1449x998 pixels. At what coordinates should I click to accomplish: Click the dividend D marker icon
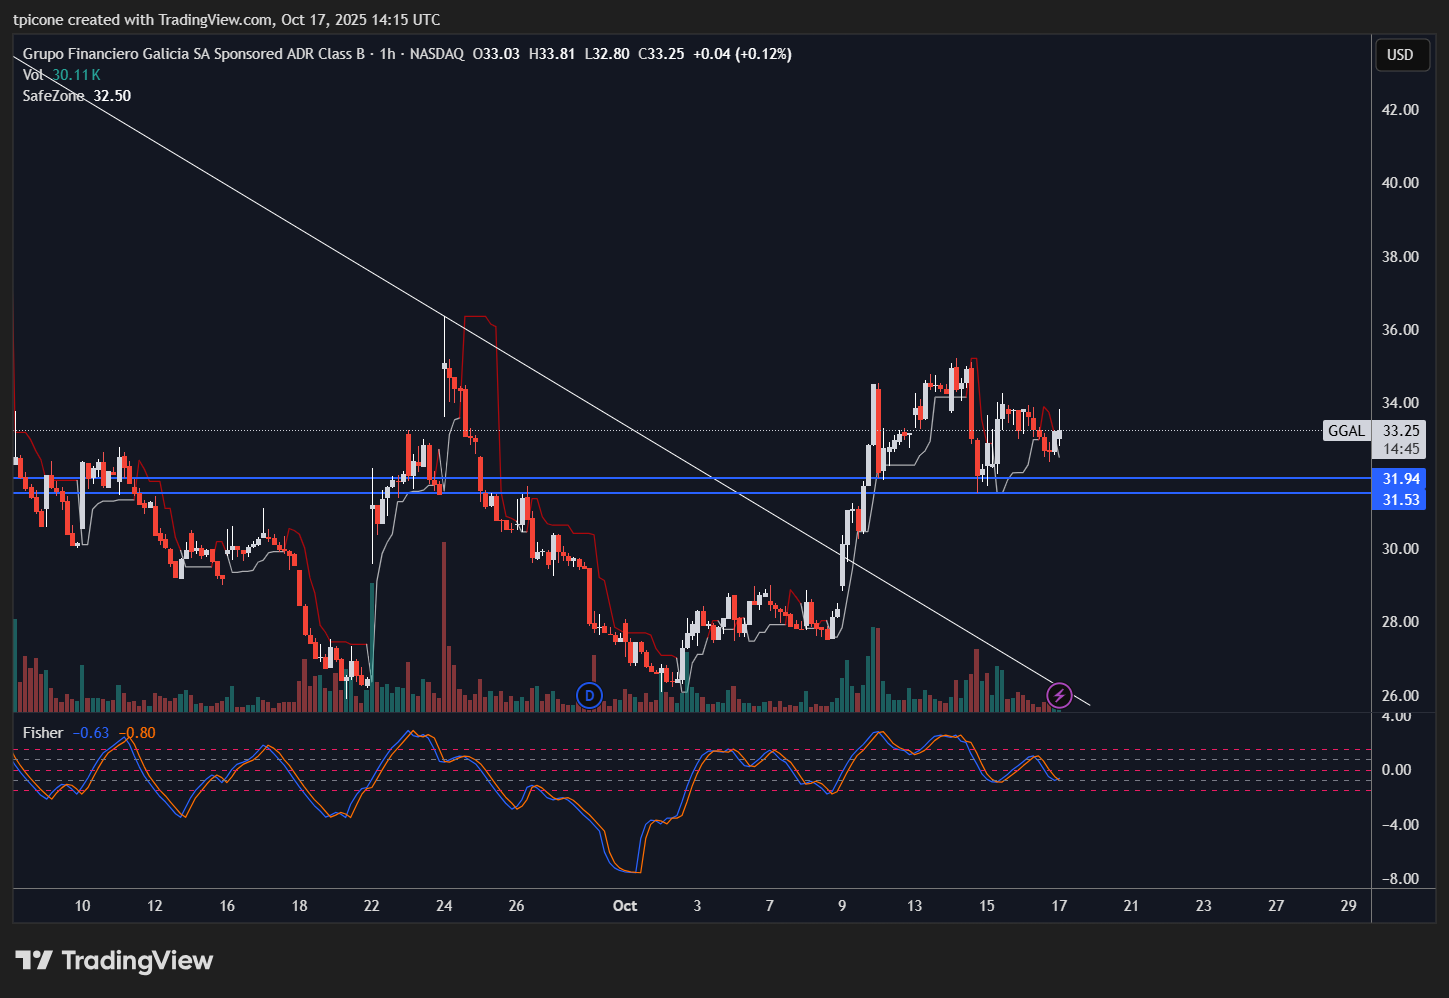[590, 695]
